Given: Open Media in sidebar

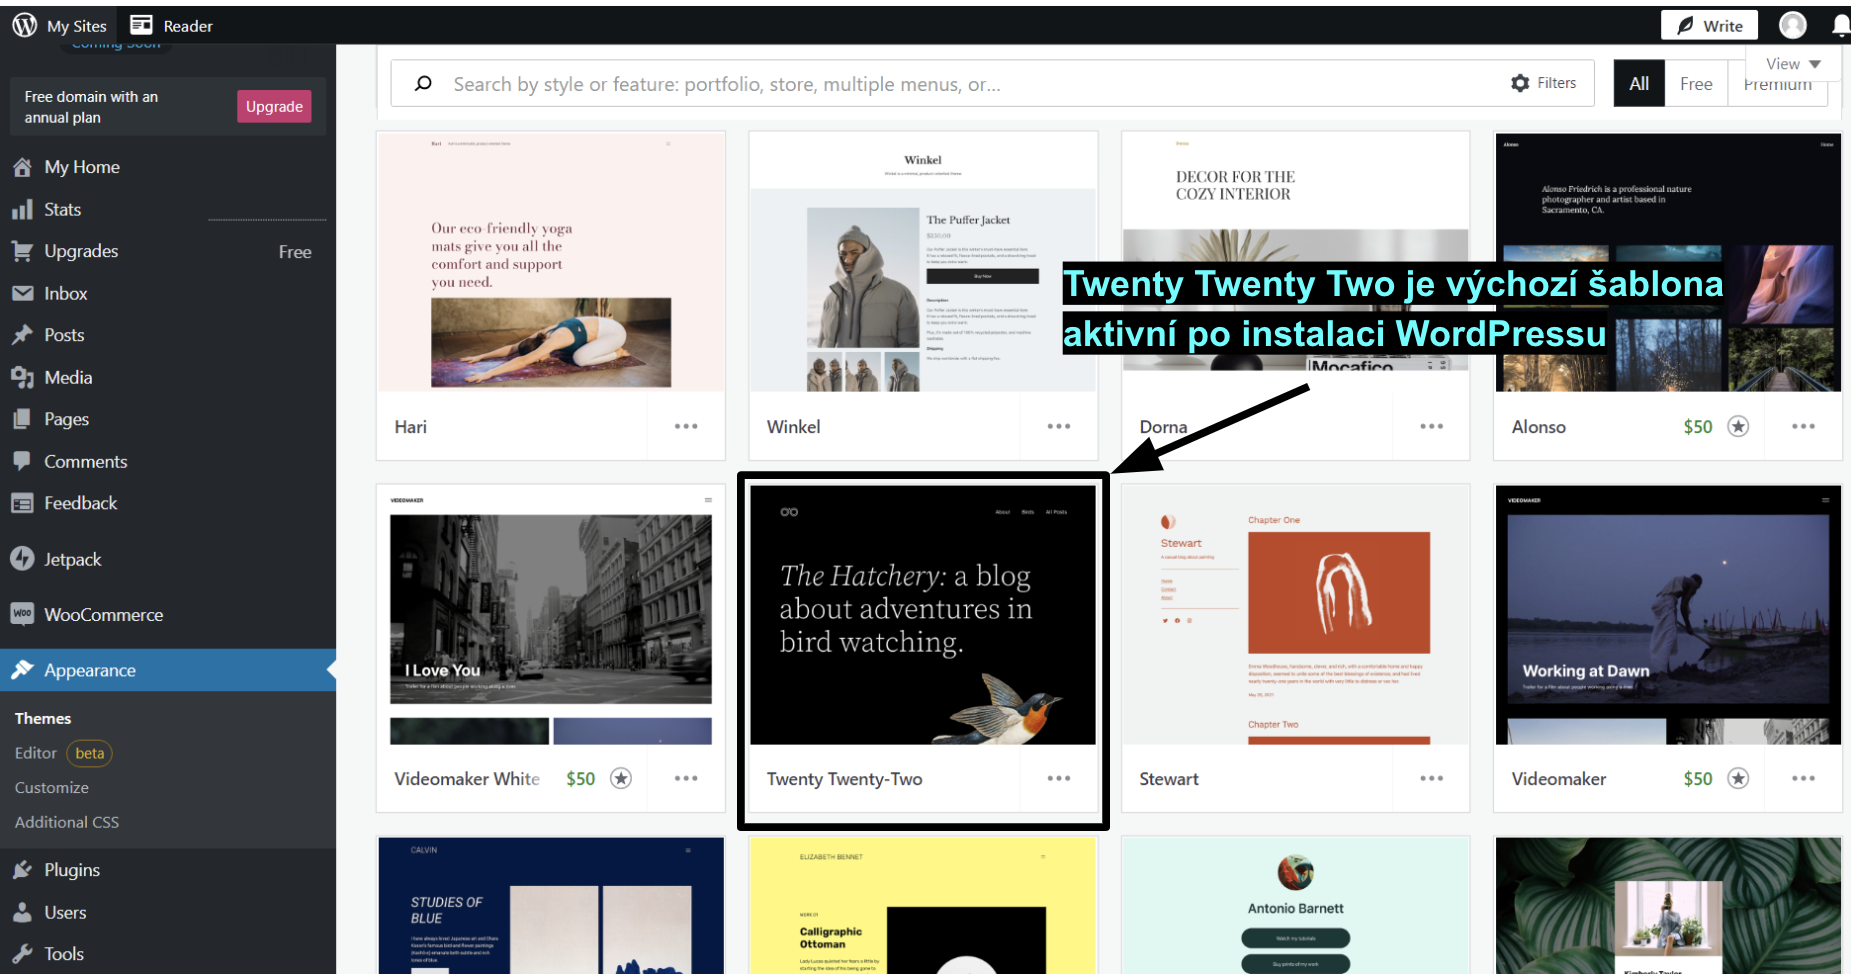Looking at the screenshot, I should point(168,377).
